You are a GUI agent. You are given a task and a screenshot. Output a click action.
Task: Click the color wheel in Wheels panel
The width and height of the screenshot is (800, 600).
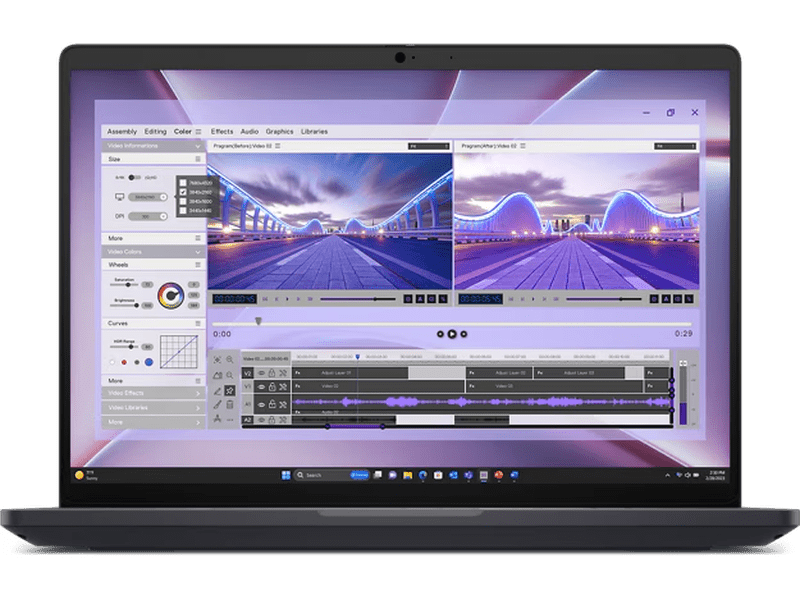point(170,295)
